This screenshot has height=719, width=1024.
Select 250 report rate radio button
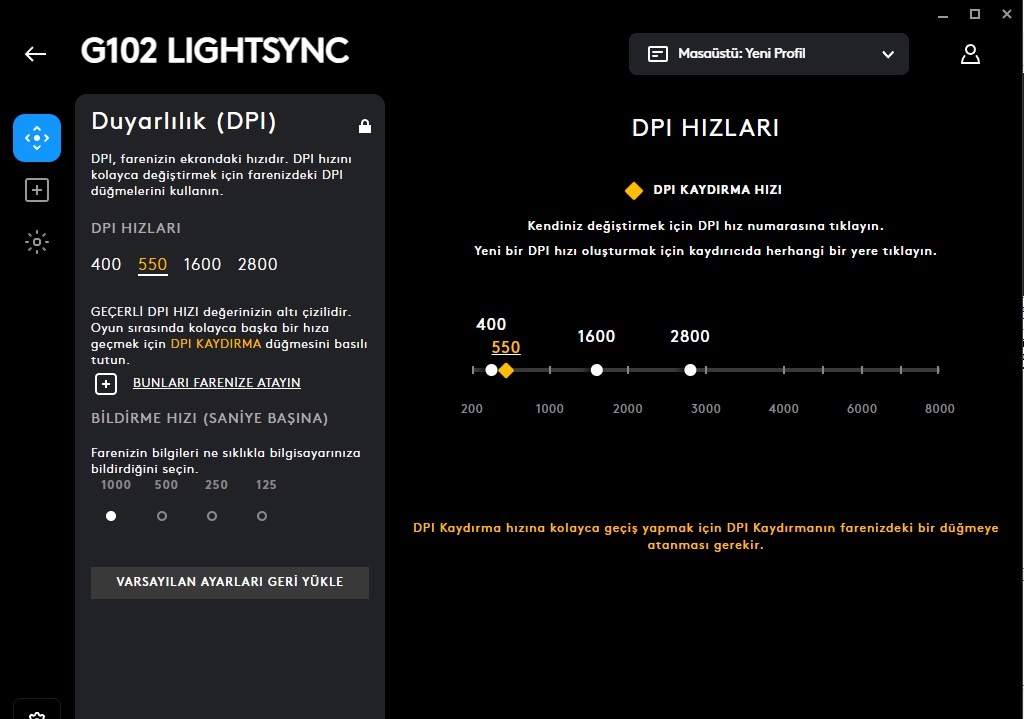pyautogui.click(x=212, y=516)
